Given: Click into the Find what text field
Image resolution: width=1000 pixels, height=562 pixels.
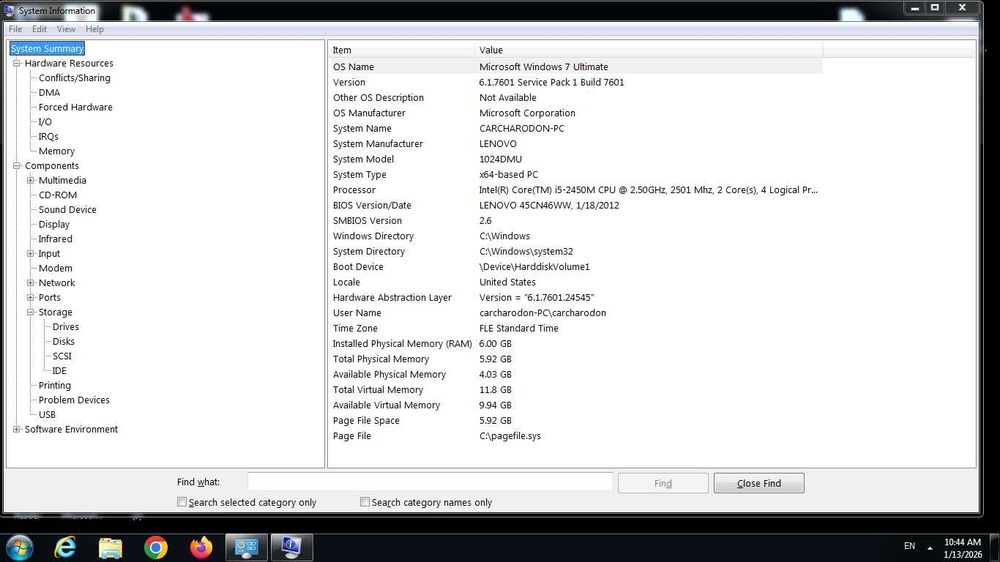Looking at the screenshot, I should tap(430, 482).
